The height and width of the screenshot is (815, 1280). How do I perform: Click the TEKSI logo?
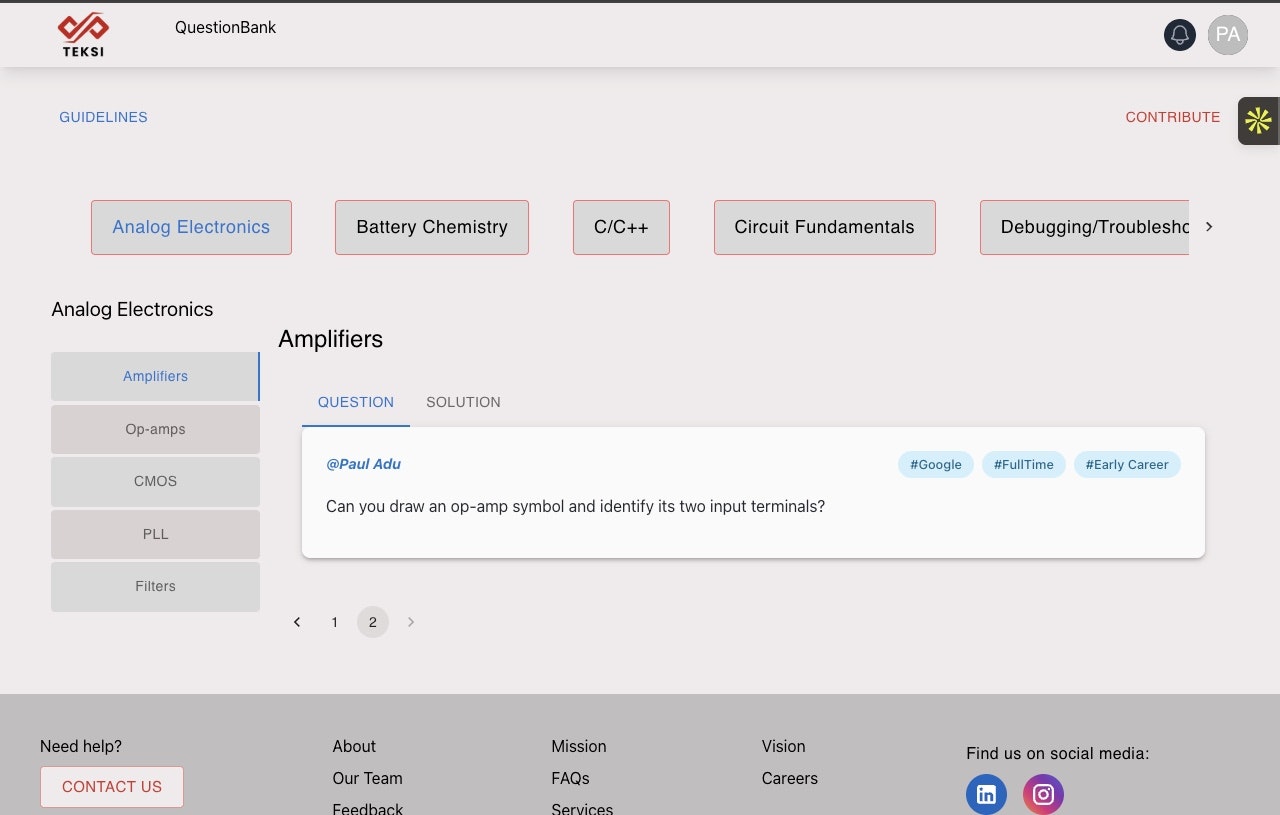pos(83,36)
